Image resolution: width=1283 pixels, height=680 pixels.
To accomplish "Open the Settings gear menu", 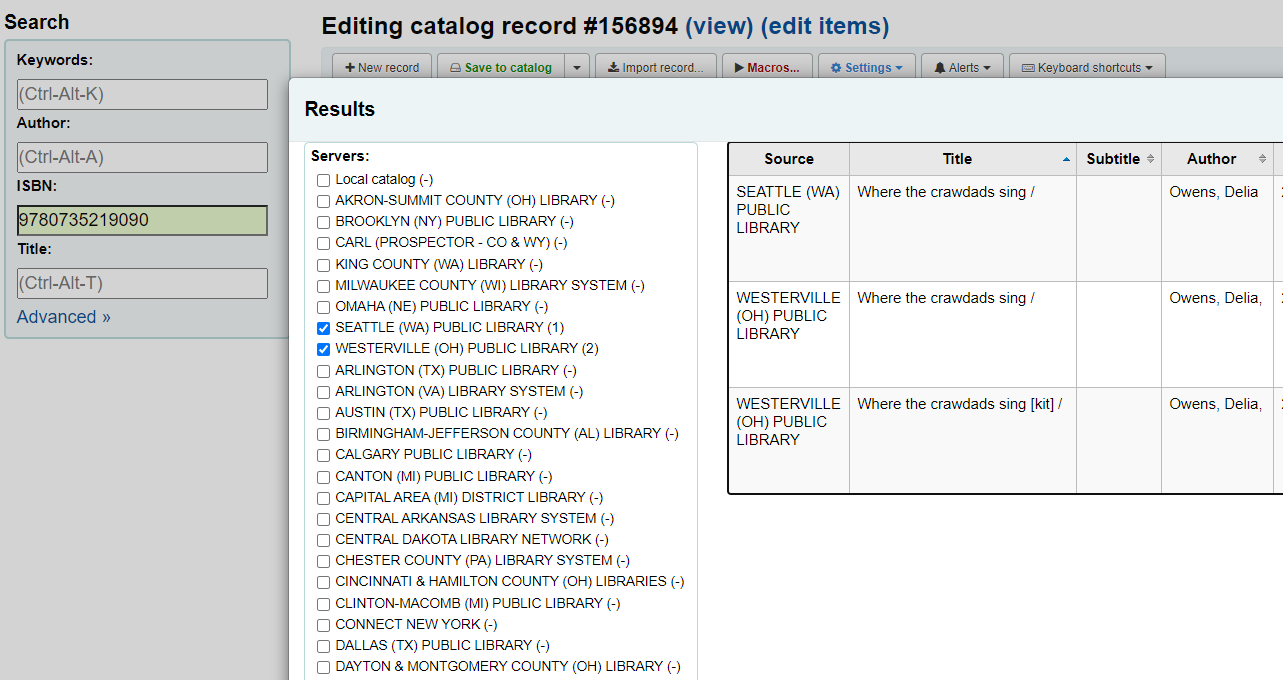I will [x=866, y=68].
